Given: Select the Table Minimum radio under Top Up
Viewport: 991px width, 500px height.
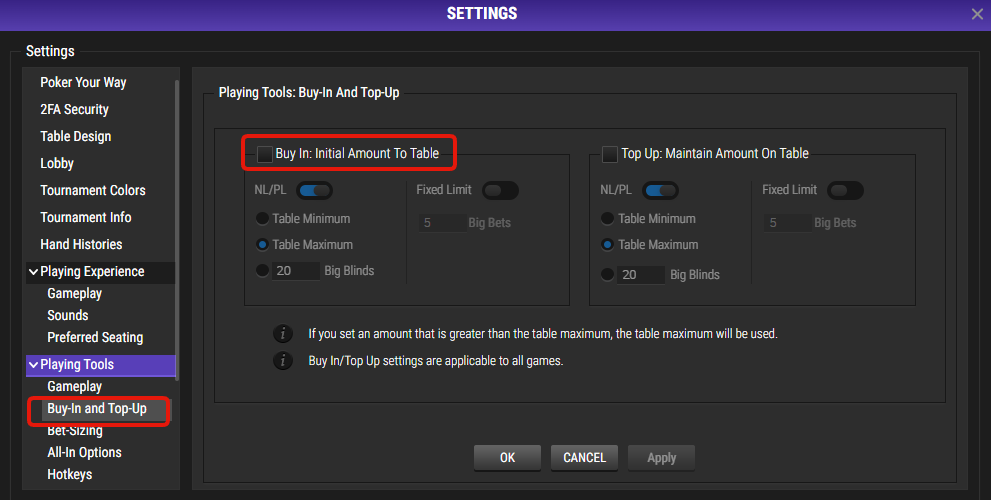Looking at the screenshot, I should click(607, 219).
